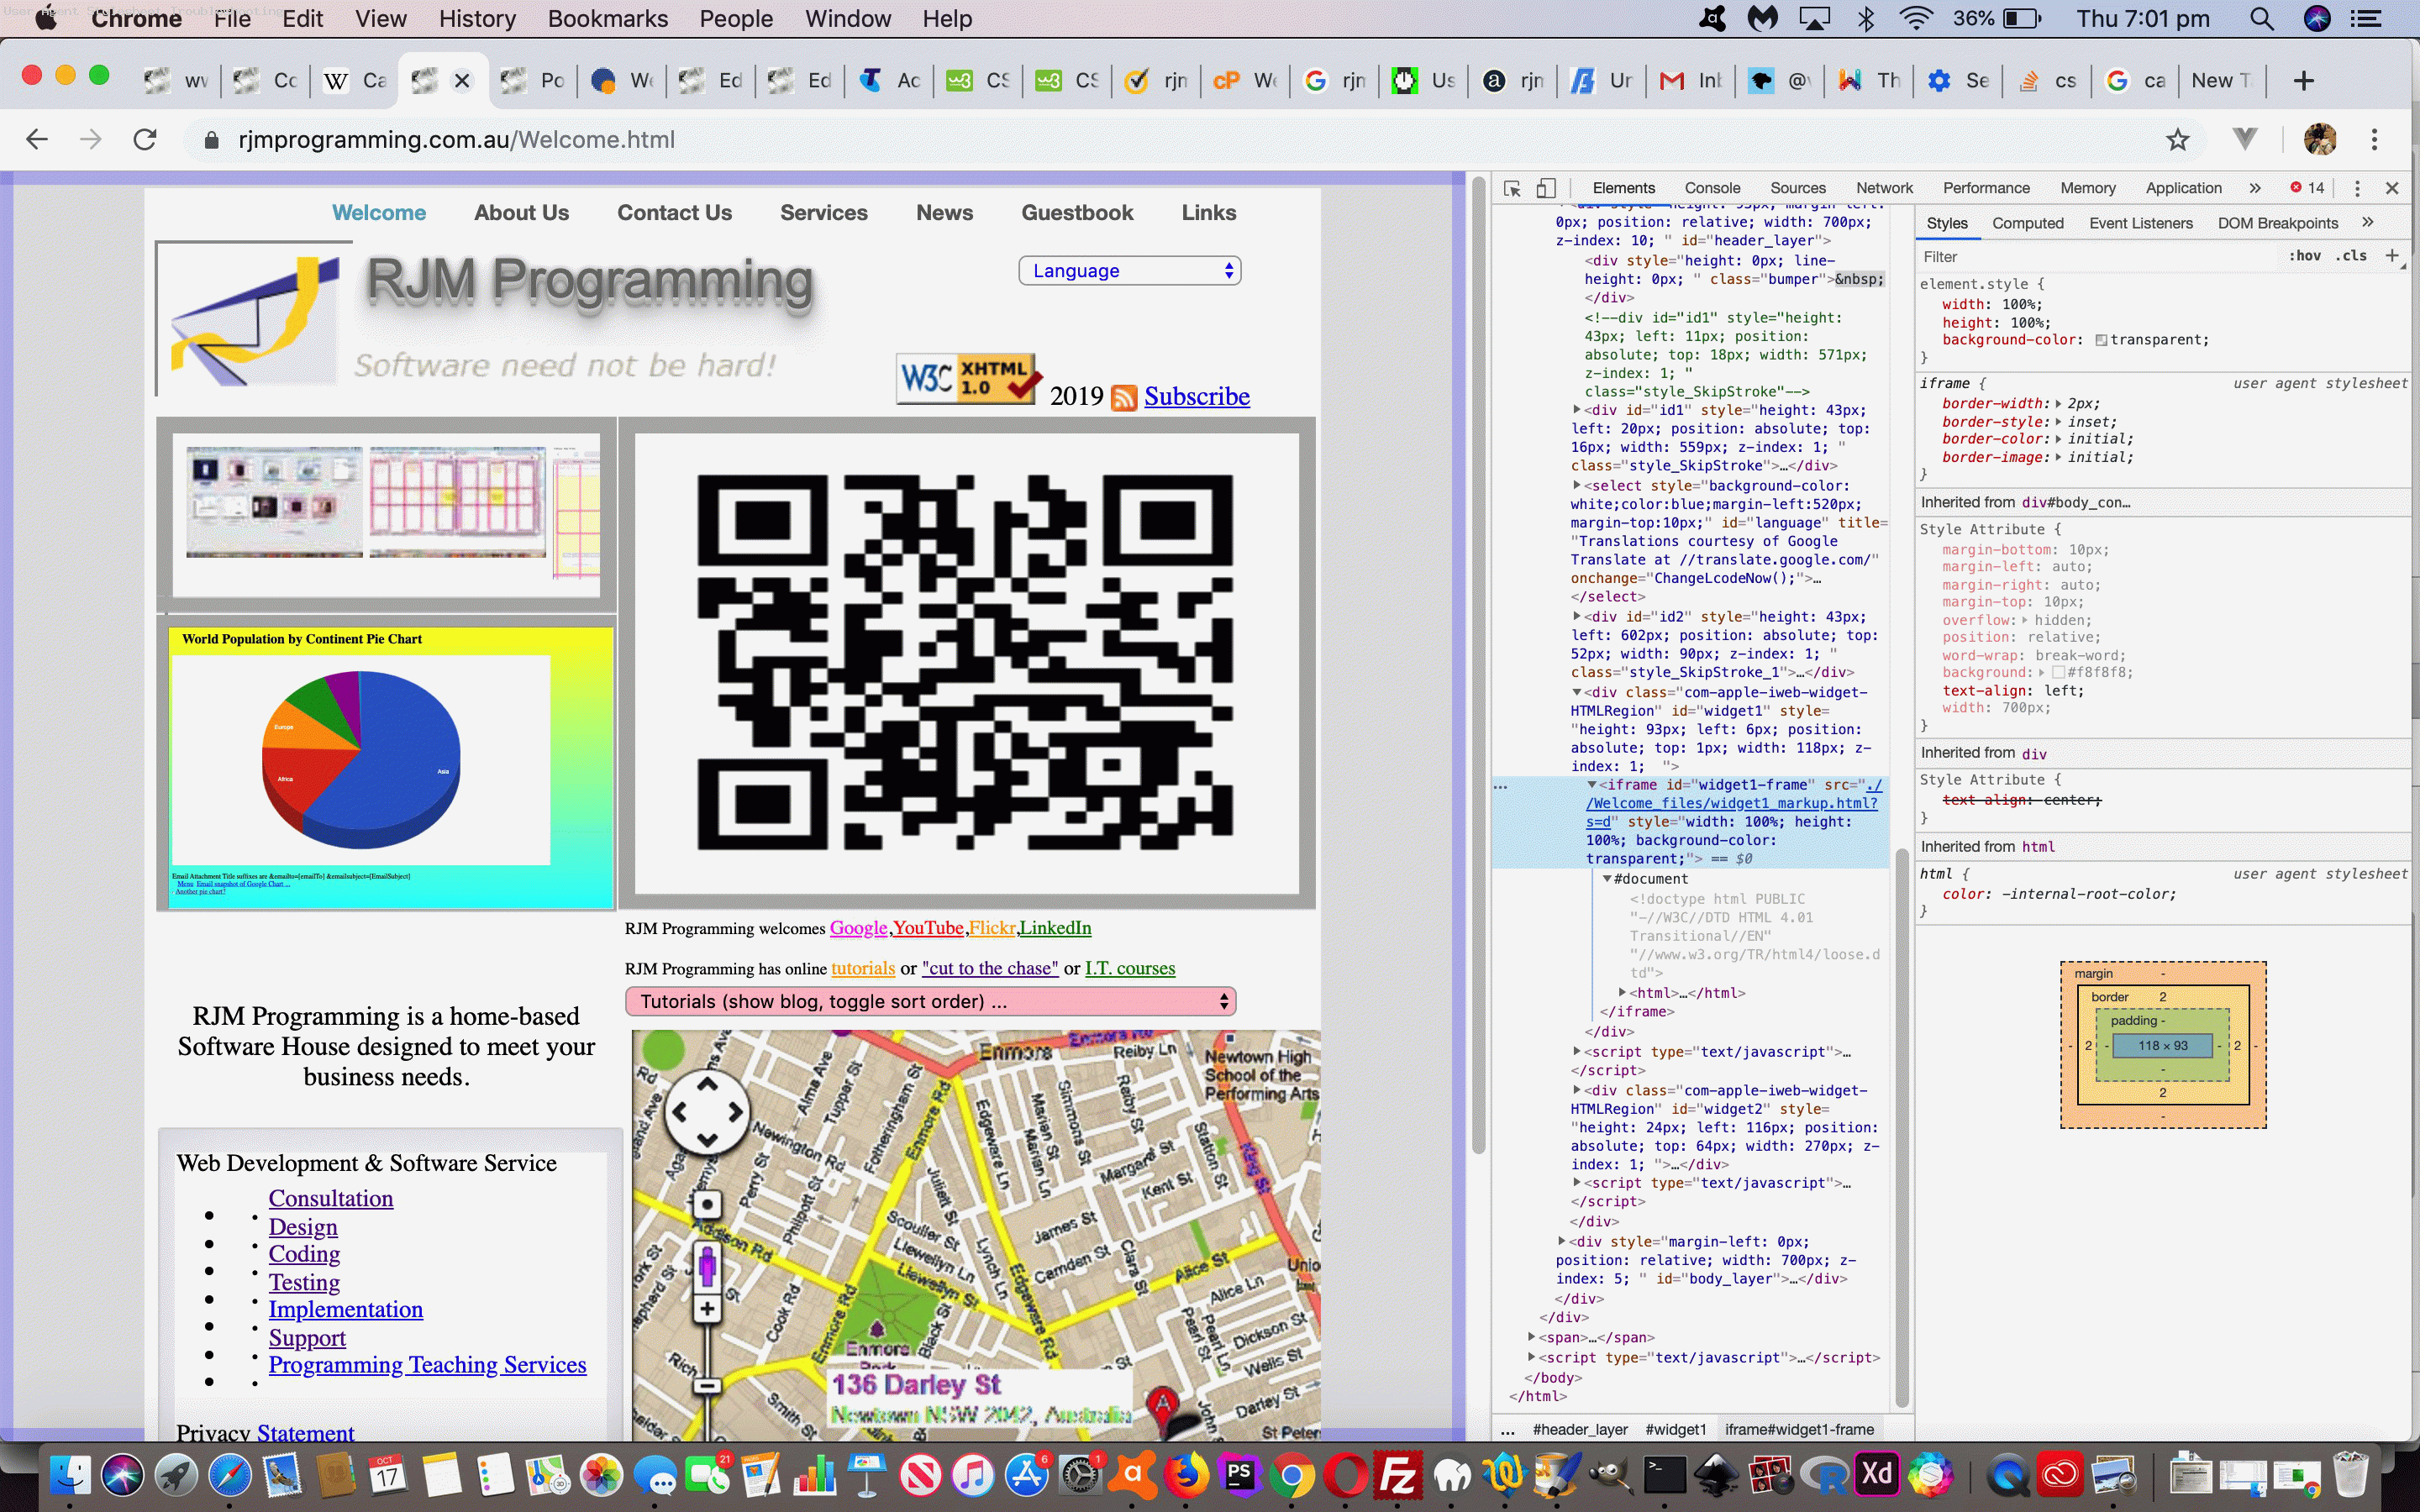Image resolution: width=2420 pixels, height=1512 pixels.
Task: Open Safari from the Dock
Action: 229,1475
